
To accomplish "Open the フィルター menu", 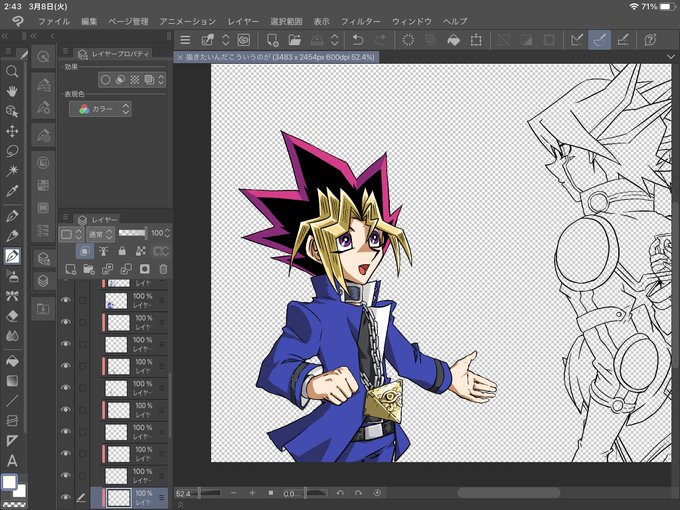I will coord(360,21).
